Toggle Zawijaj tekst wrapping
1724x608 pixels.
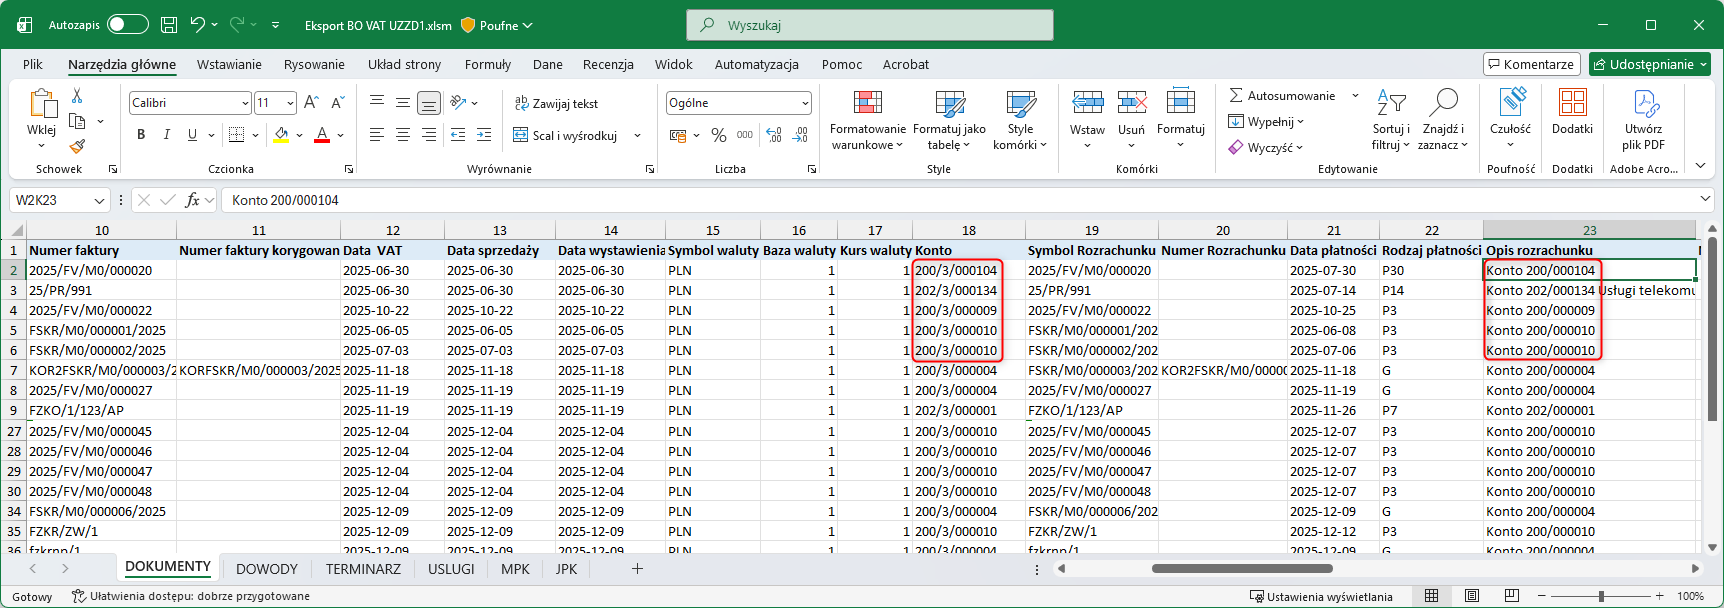click(x=556, y=103)
